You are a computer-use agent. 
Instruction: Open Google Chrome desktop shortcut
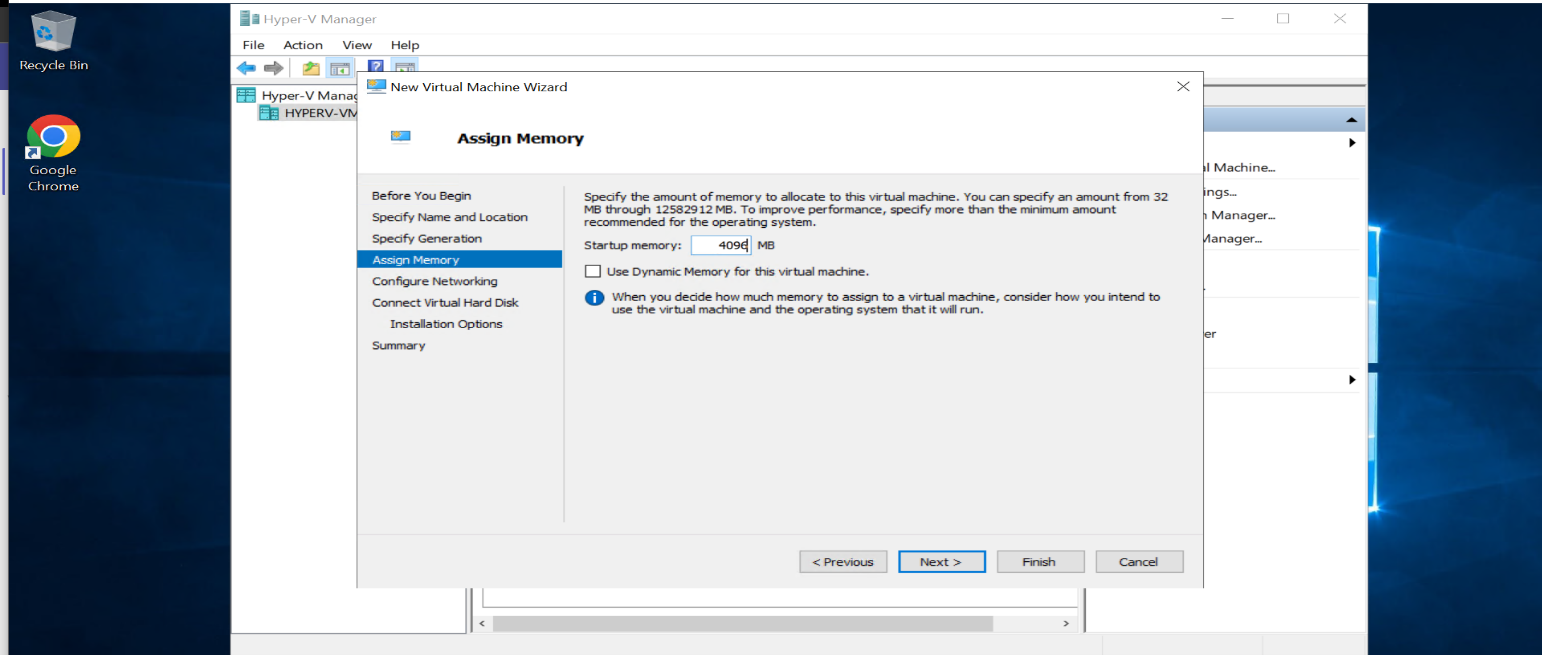[53, 153]
